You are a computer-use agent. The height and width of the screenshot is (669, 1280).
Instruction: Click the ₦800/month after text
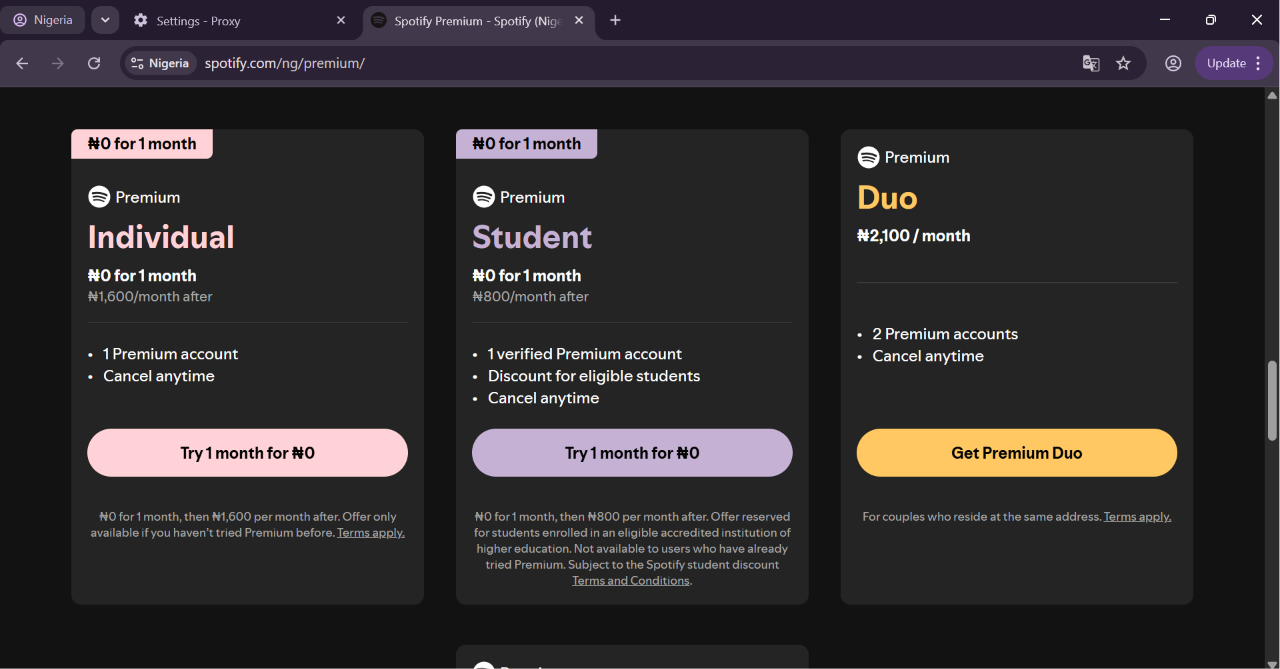(x=531, y=297)
